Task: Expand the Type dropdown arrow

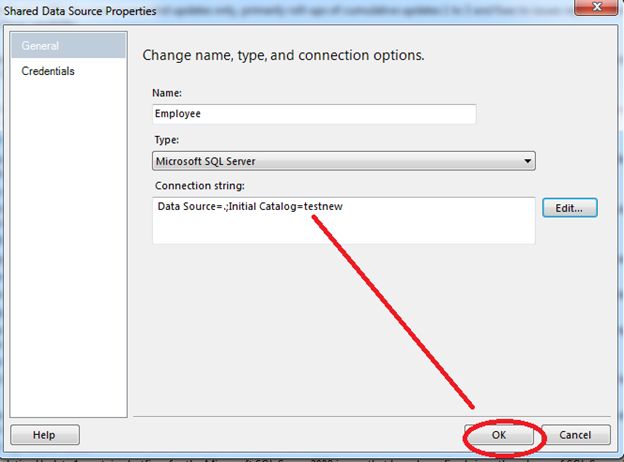Action: 527,161
